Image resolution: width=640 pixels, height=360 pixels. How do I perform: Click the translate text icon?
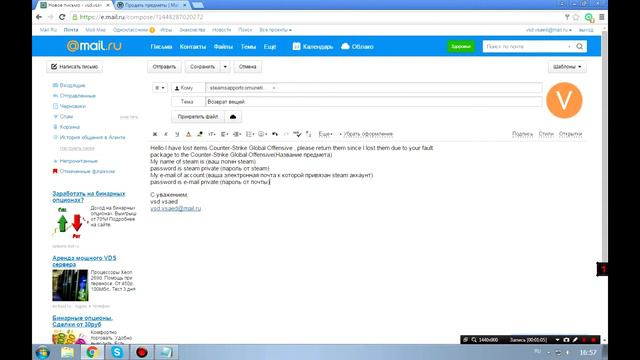pyautogui.click(x=309, y=134)
